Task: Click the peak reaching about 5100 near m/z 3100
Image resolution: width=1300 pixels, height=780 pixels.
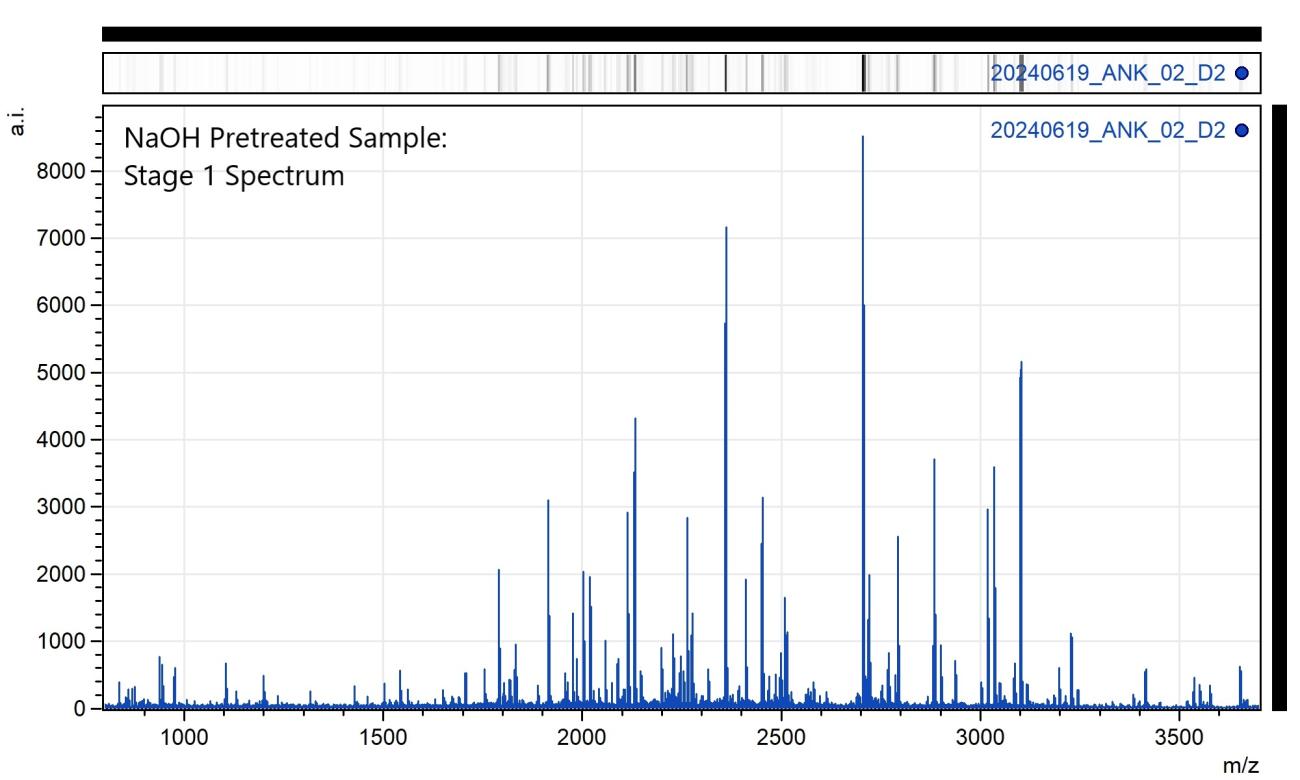Action: point(1021,364)
